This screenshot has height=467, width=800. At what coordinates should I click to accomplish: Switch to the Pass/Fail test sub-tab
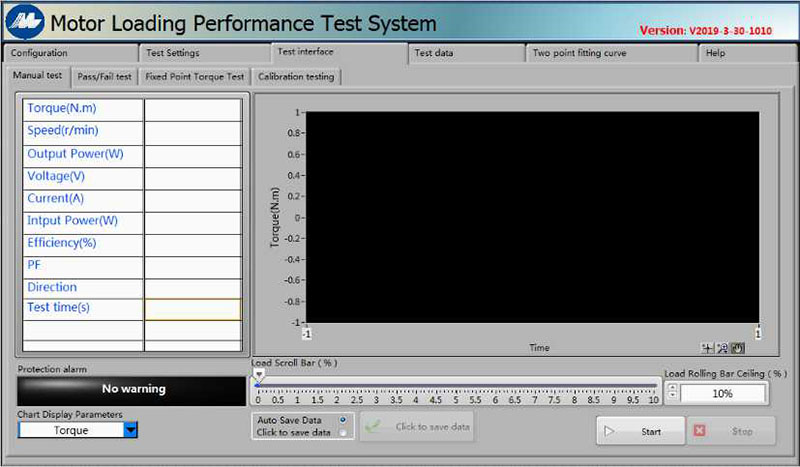pyautogui.click(x=105, y=76)
